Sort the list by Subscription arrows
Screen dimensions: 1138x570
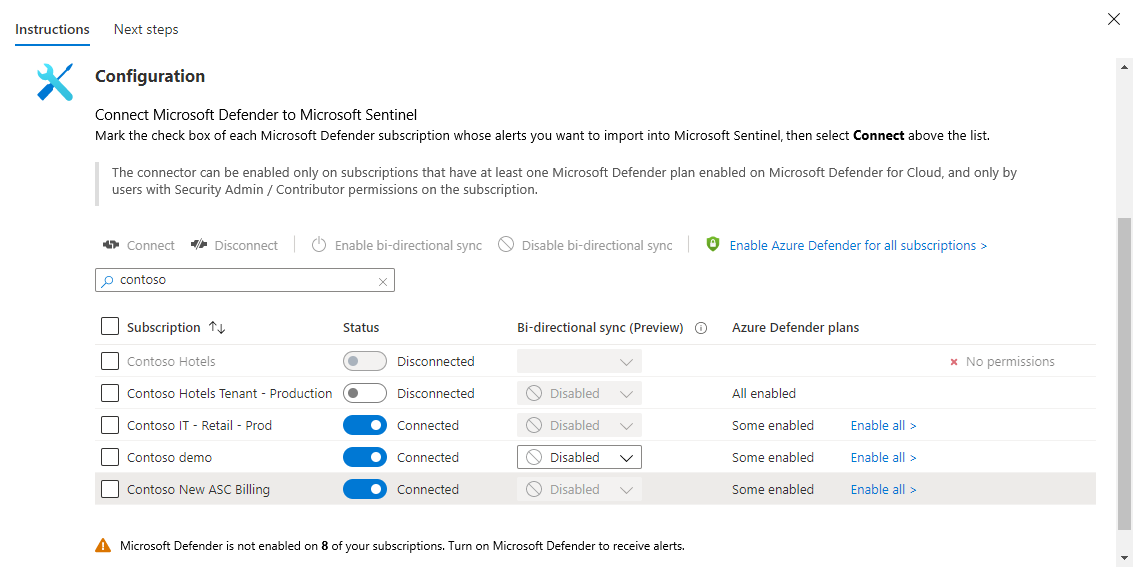click(x=217, y=328)
